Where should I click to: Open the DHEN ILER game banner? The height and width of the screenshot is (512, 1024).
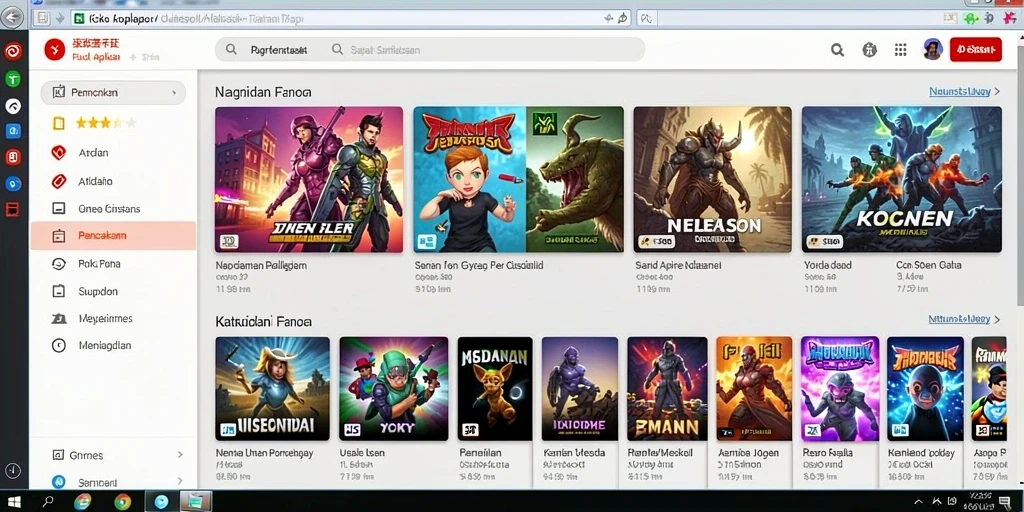coord(309,180)
